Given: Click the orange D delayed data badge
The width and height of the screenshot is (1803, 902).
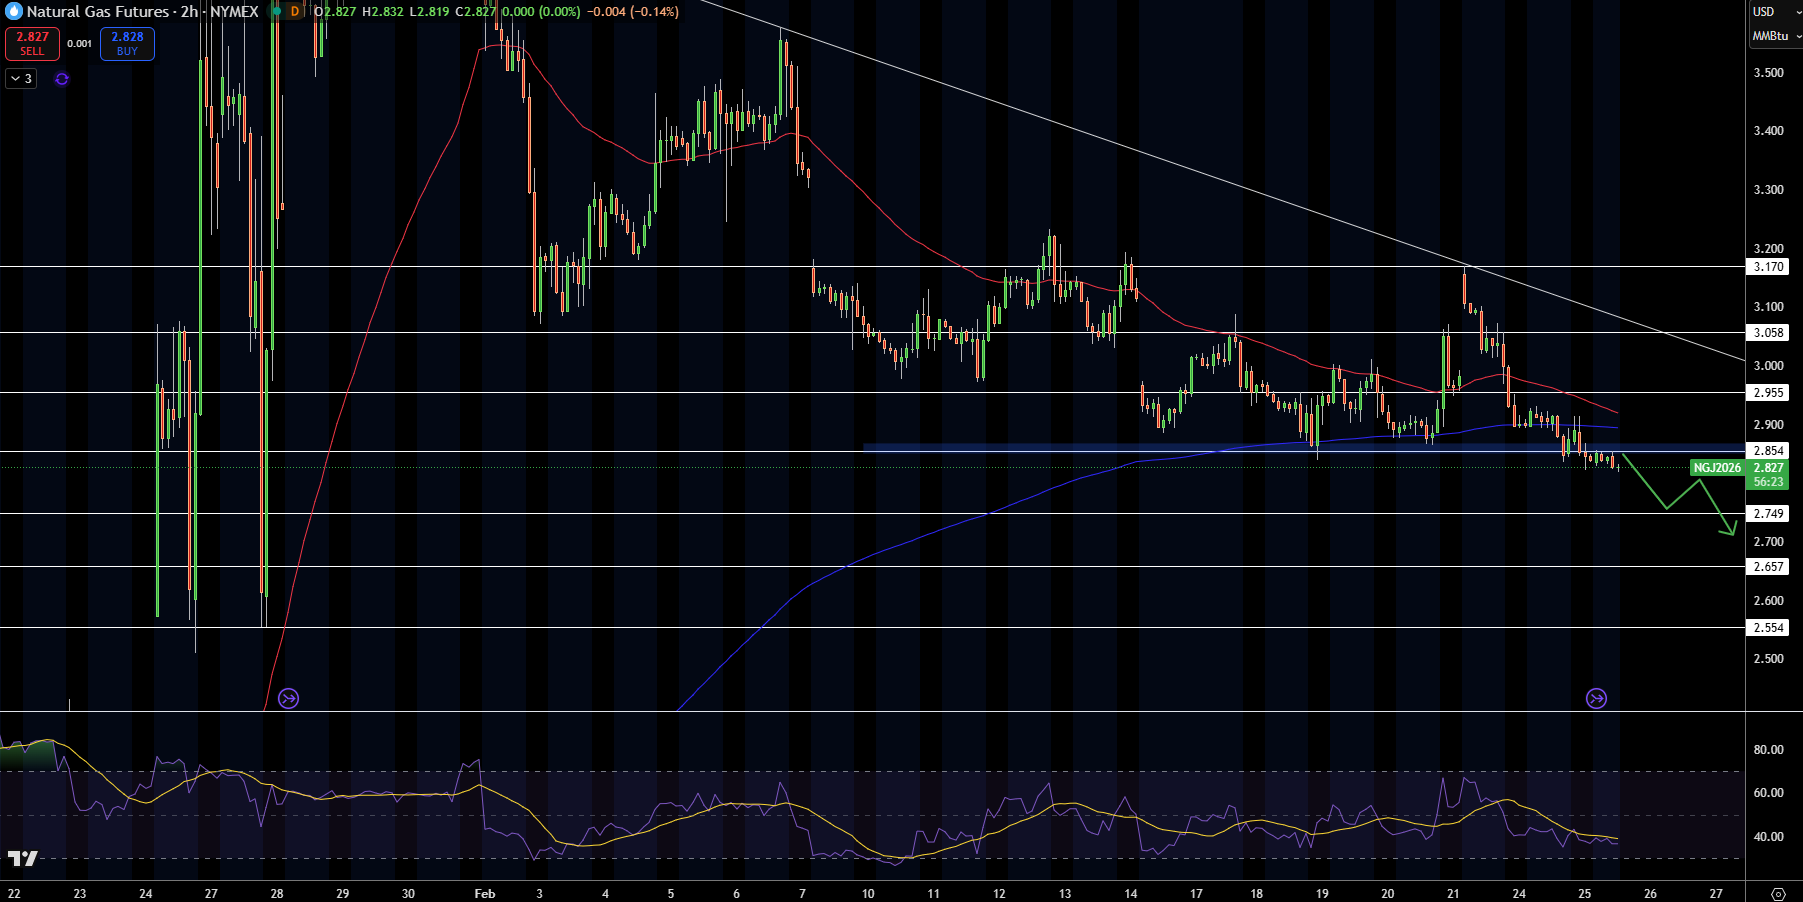Looking at the screenshot, I should (295, 12).
